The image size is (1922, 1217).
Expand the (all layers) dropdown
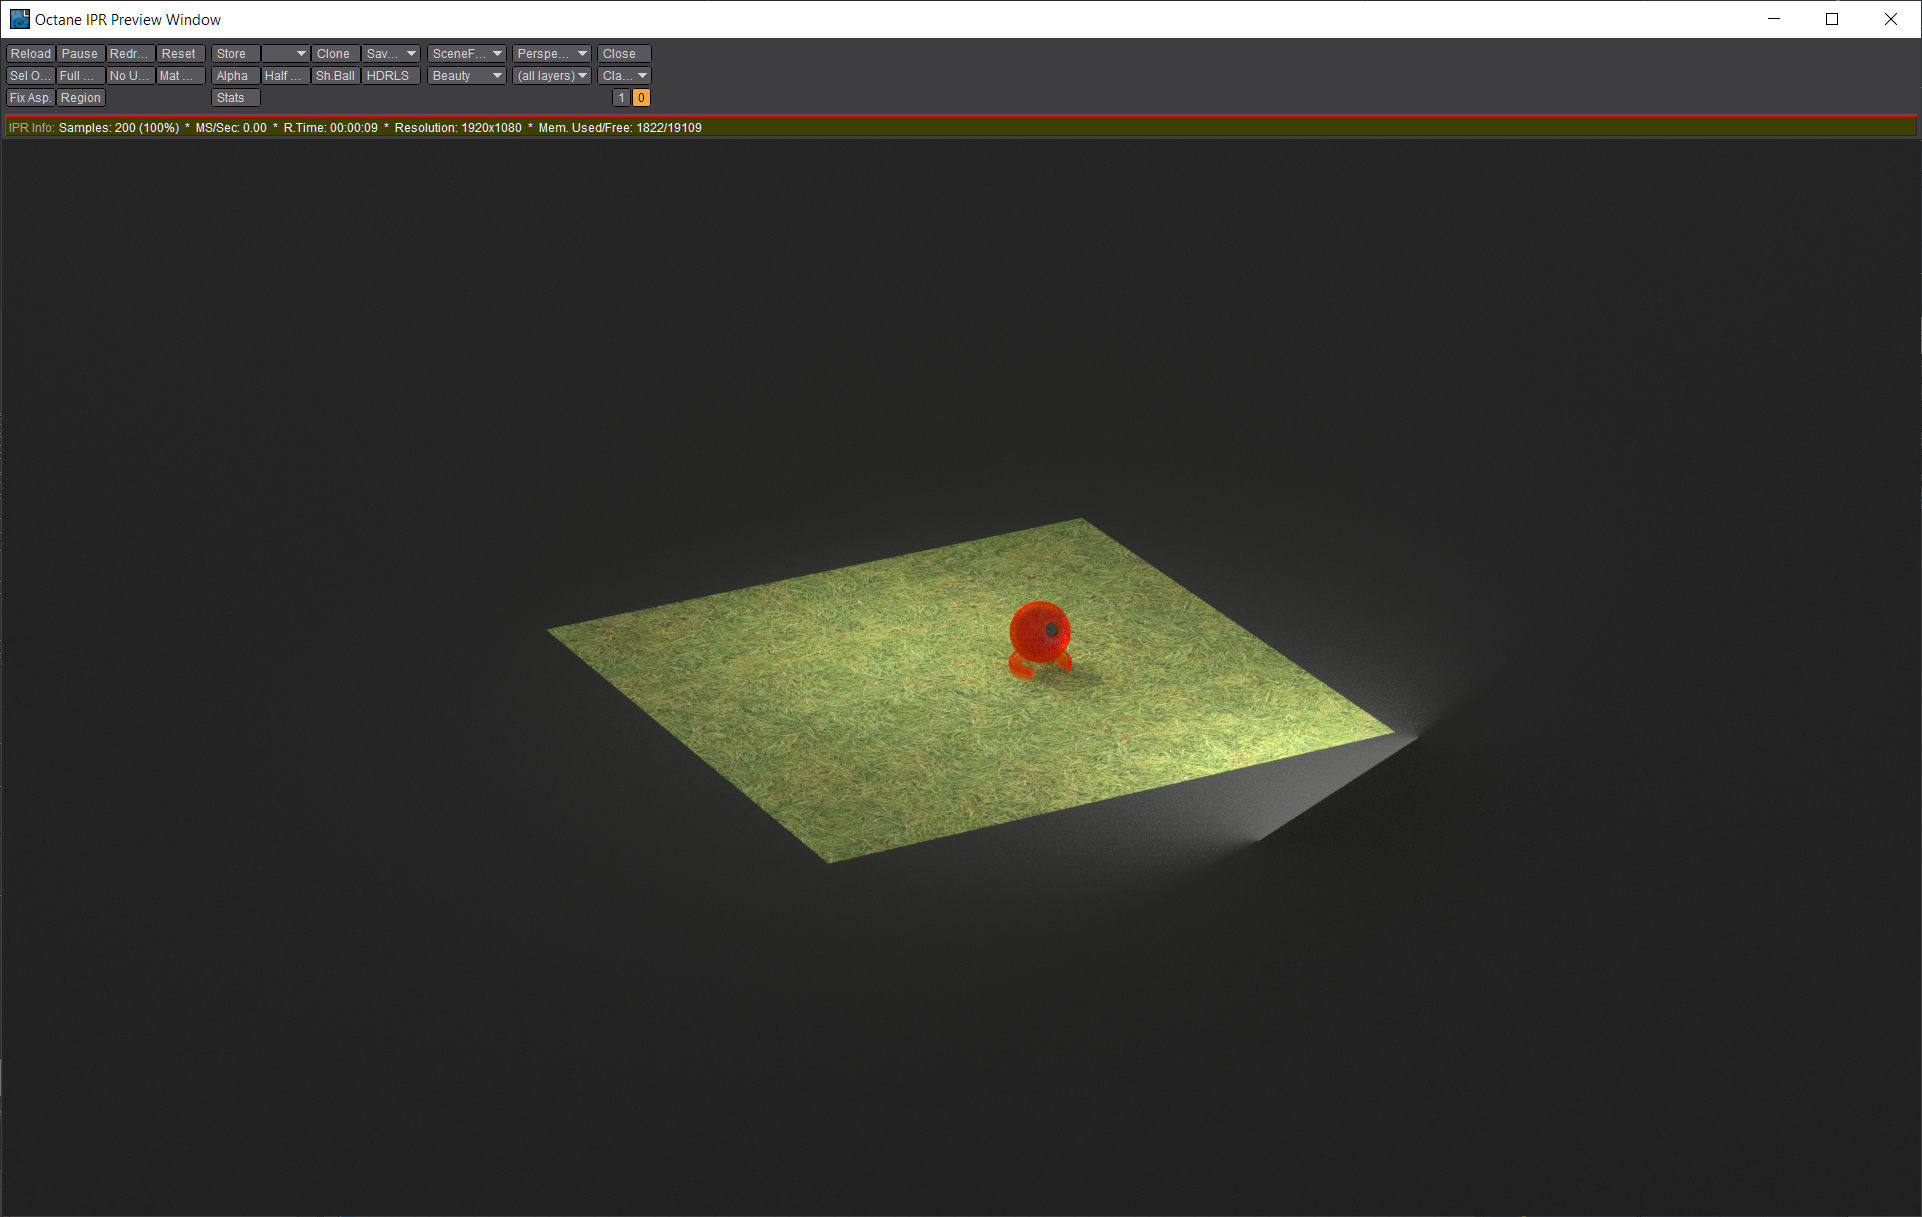coord(552,76)
